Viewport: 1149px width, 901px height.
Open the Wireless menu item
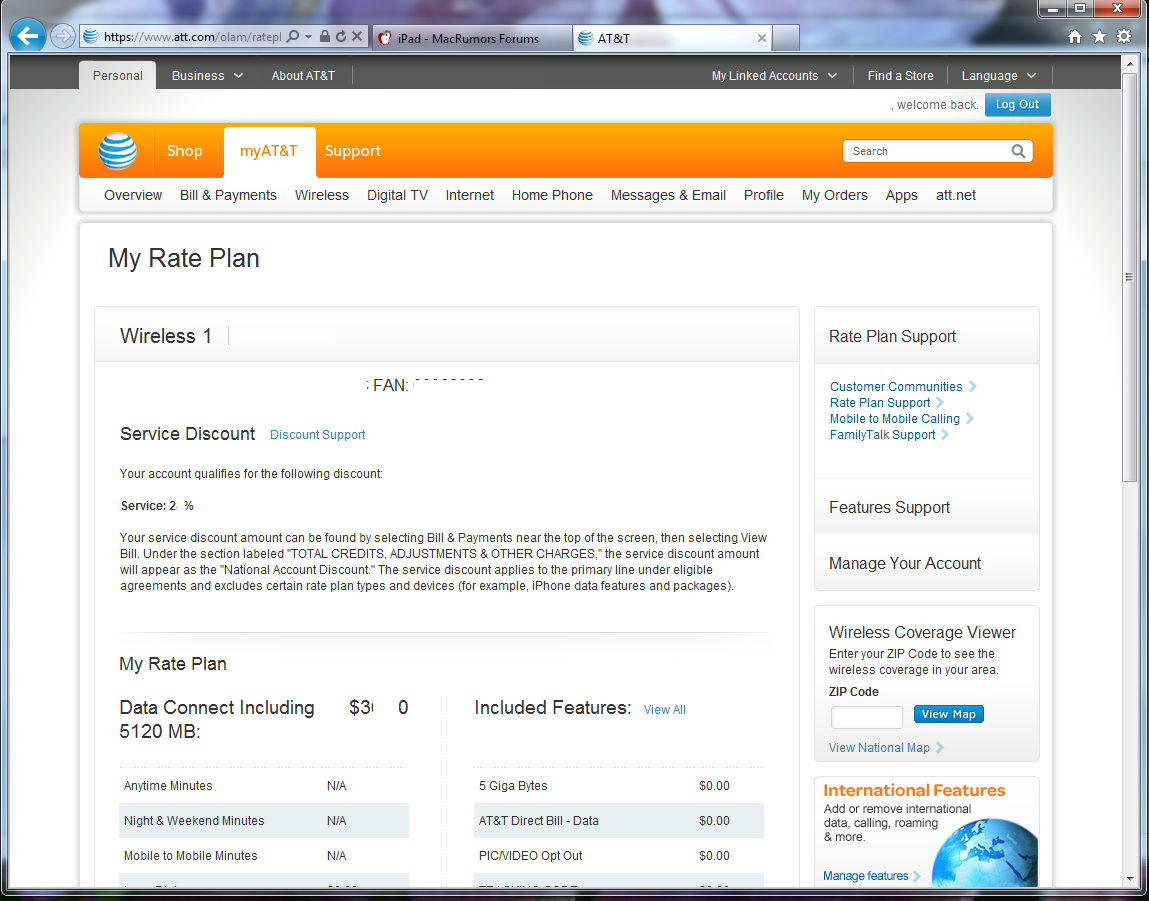point(322,195)
